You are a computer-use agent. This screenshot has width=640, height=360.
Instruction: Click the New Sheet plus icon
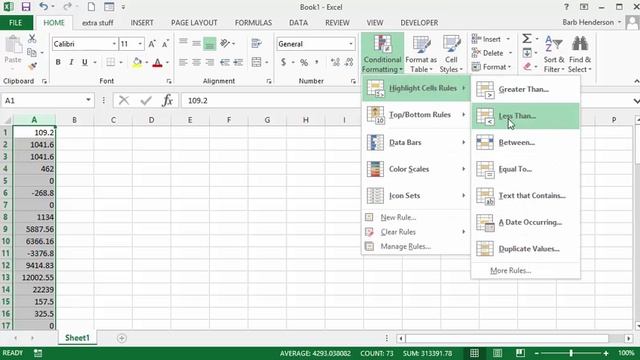tap(121, 338)
